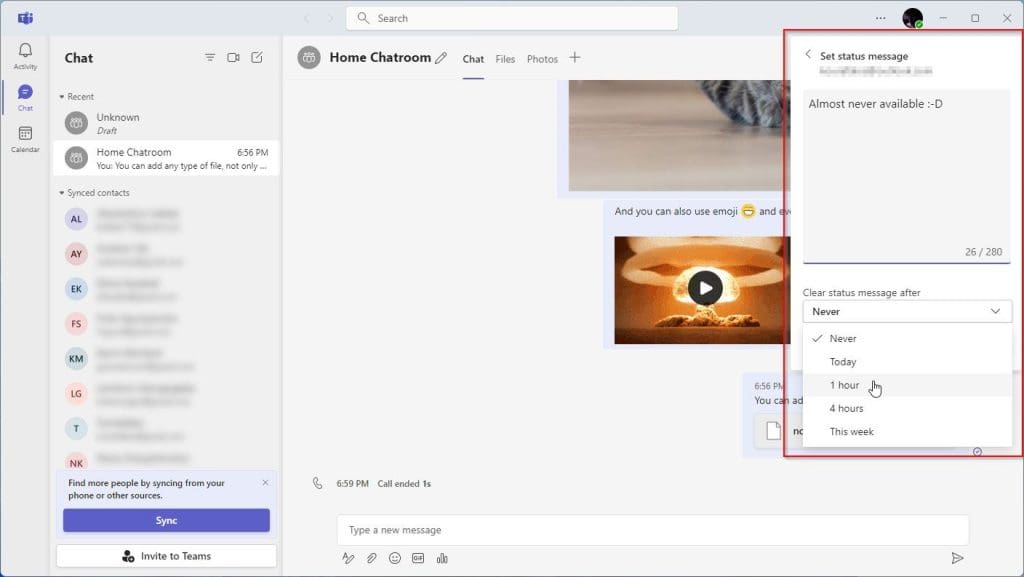Choose This week option
The image size is (1024, 577).
tap(906, 431)
